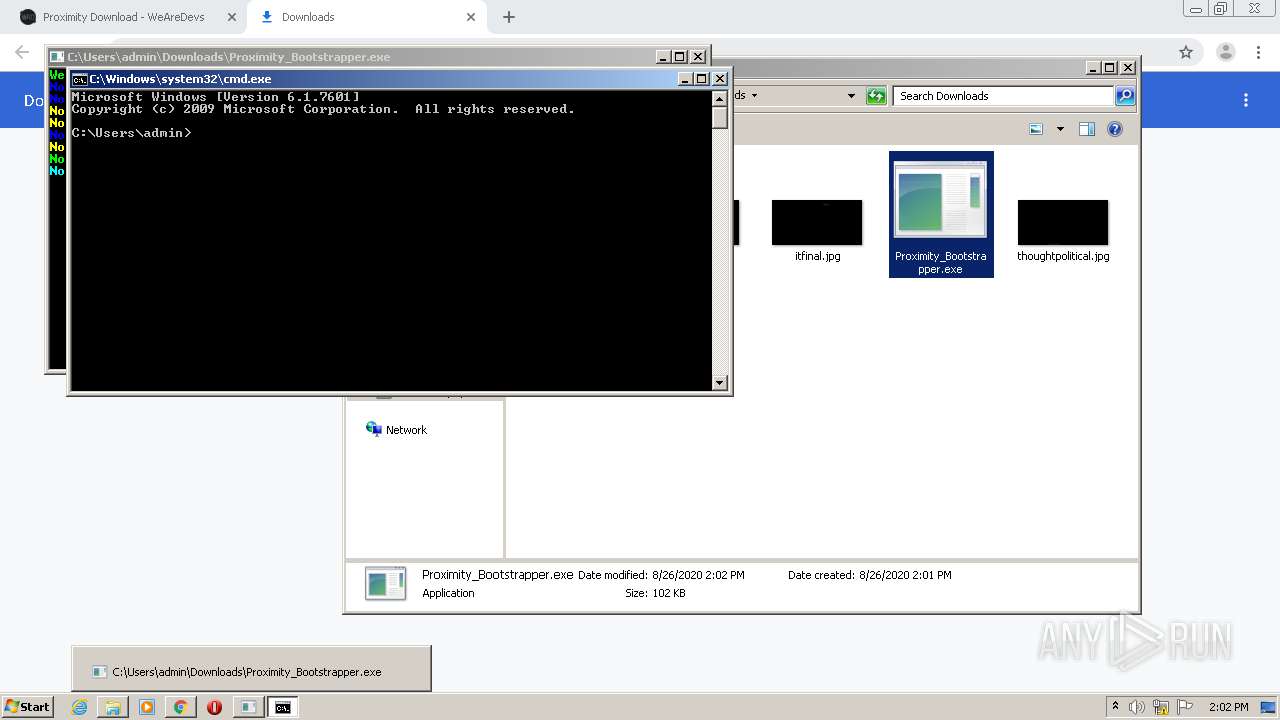The width and height of the screenshot is (1280, 720).
Task: Select the itfinal.jpg thumbnail
Action: point(817,222)
